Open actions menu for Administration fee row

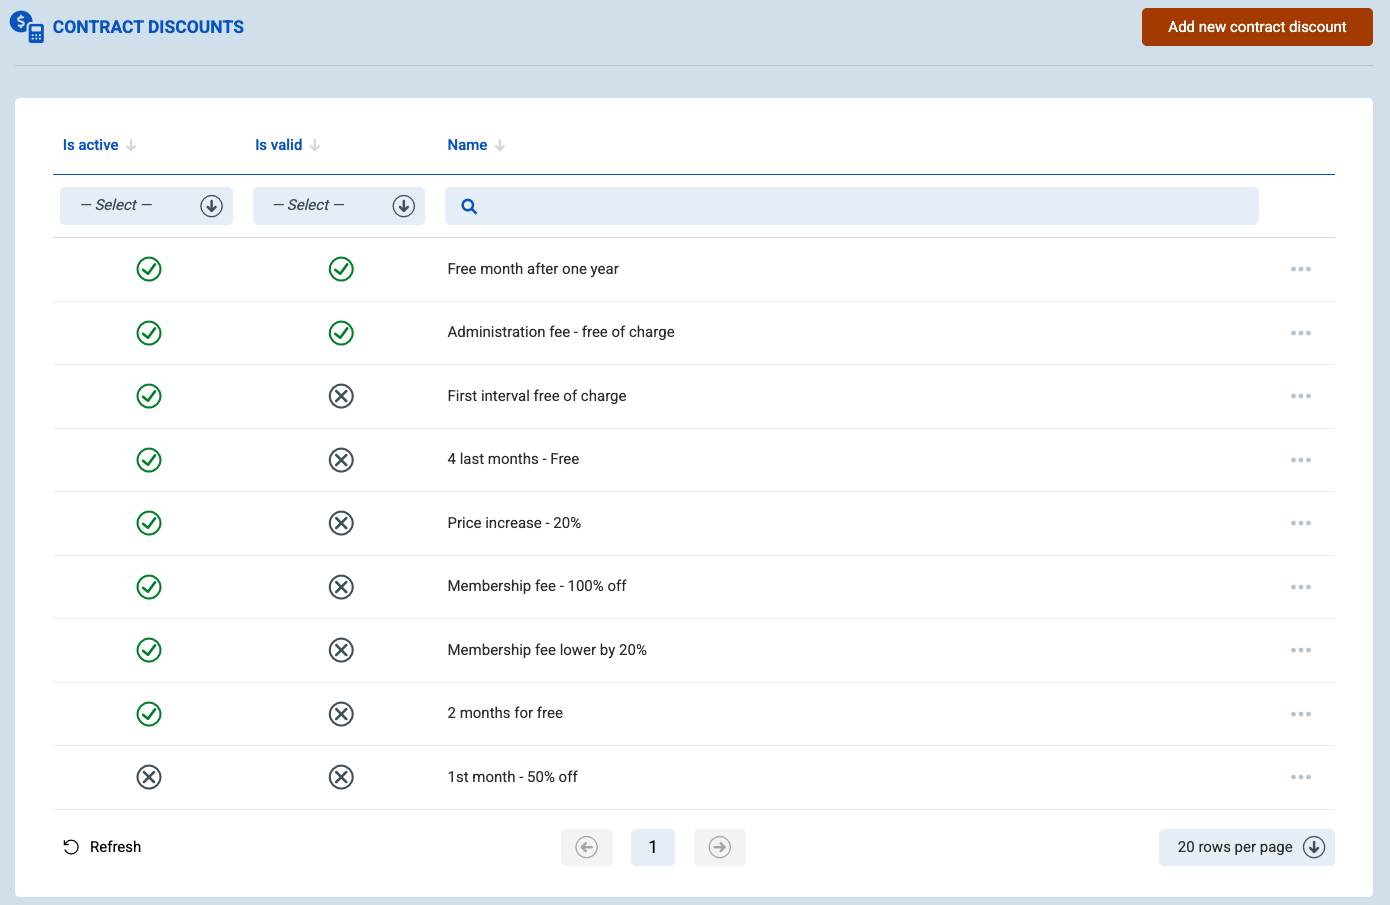click(x=1300, y=333)
